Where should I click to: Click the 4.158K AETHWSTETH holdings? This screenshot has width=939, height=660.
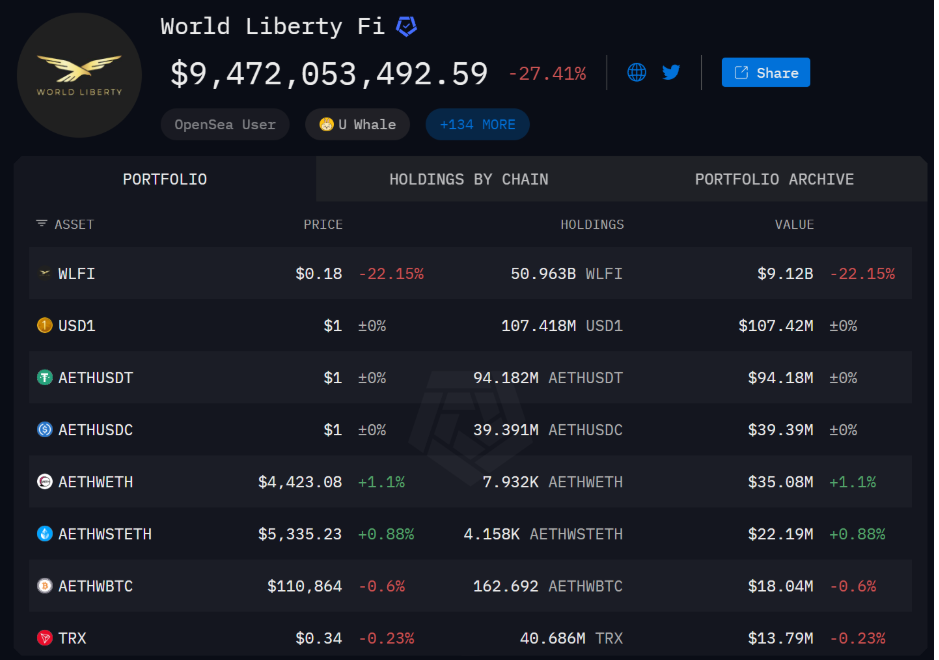[x=543, y=534]
